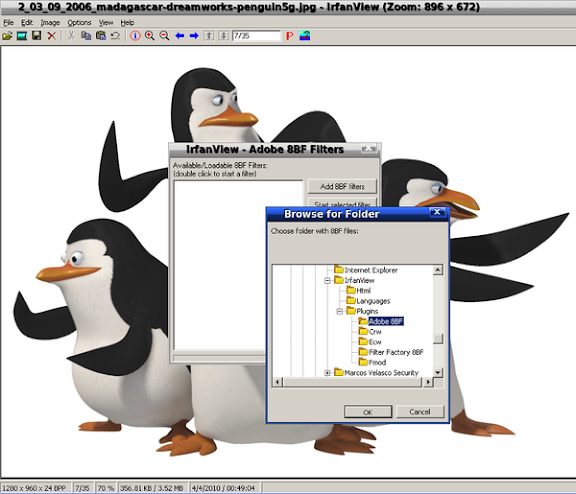Click the 4/4/2010 date status entry

[223, 488]
